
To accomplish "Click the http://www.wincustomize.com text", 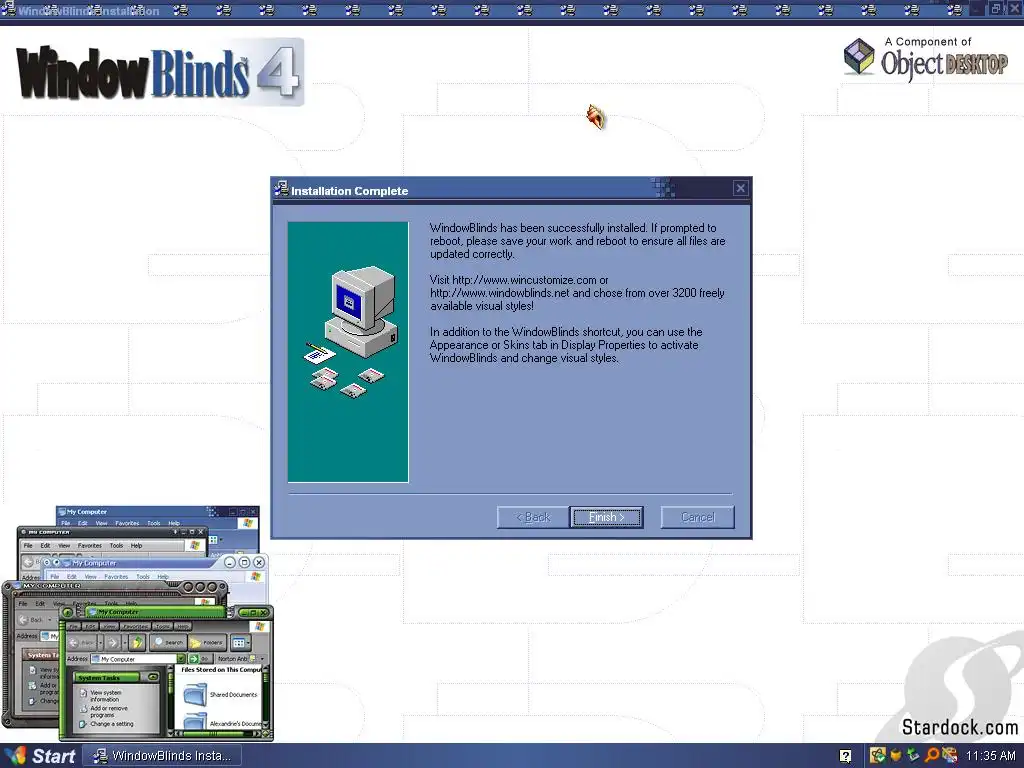I will [x=524, y=280].
